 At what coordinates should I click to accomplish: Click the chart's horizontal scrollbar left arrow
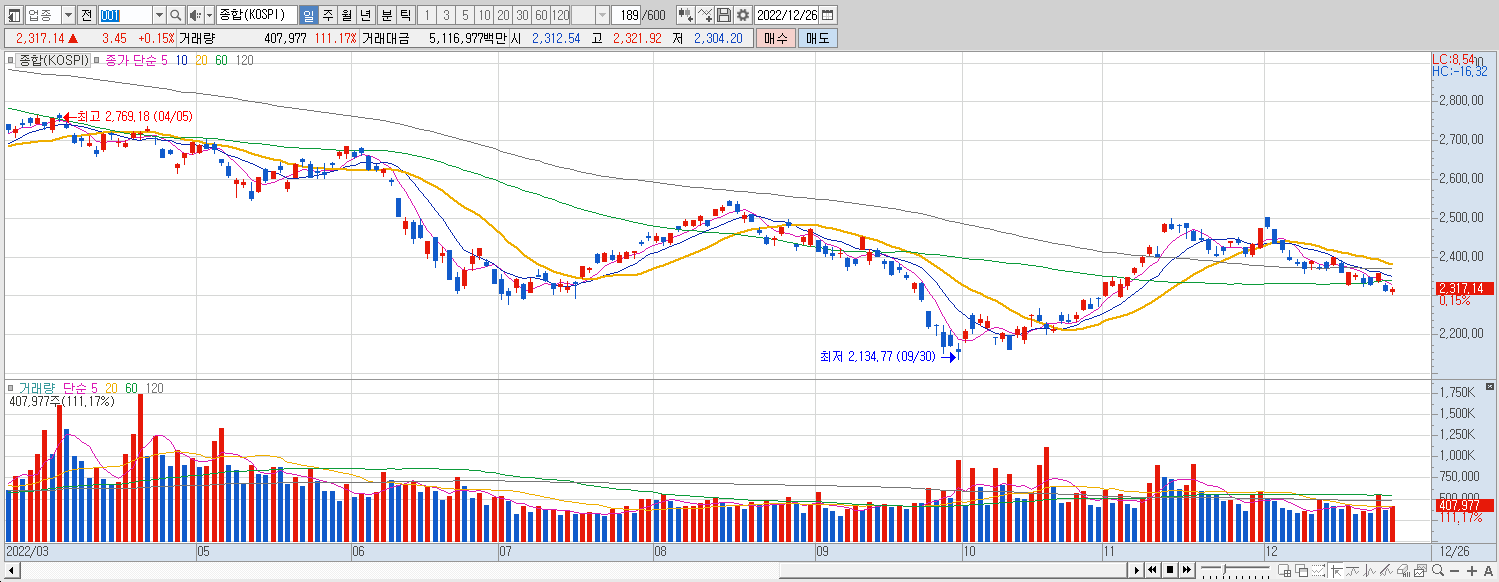12,570
